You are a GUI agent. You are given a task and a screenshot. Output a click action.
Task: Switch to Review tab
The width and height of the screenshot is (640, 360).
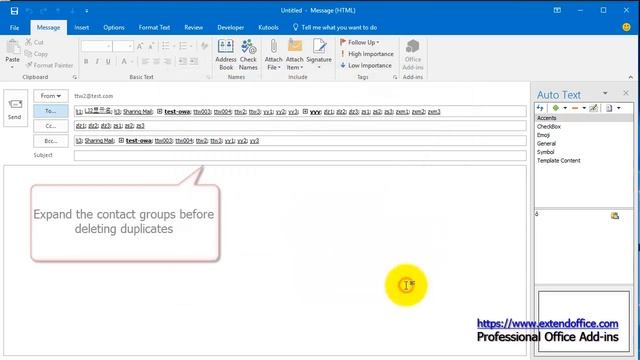click(x=193, y=28)
